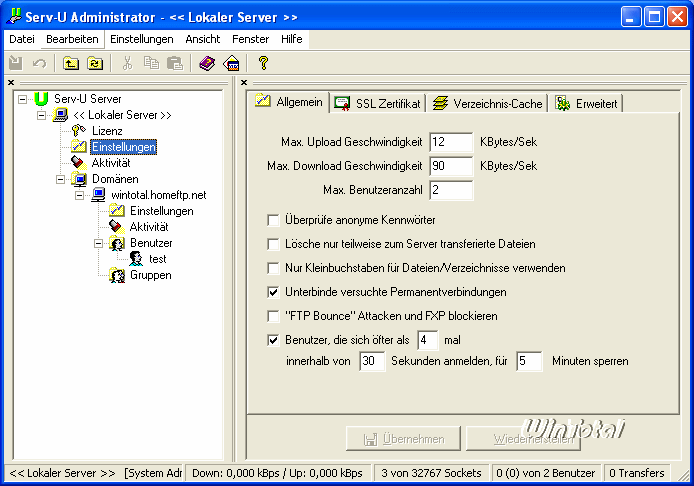694x486 pixels.
Task: Click the undo toolbar icon
Action: click(39, 63)
